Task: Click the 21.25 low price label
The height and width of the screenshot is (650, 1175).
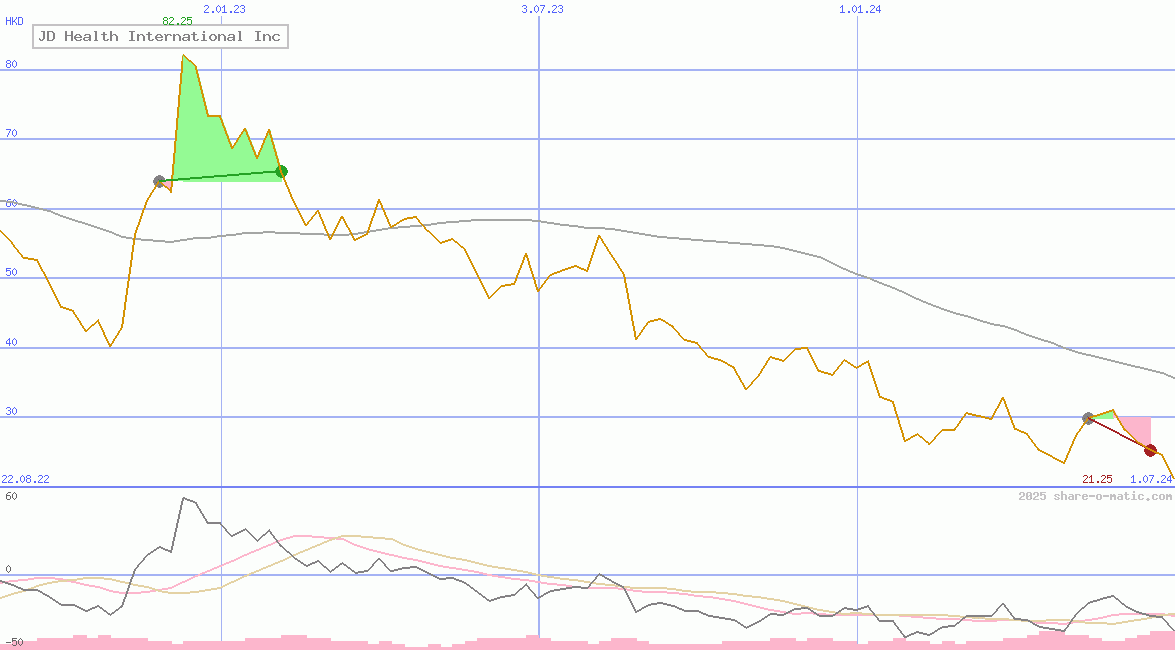Action: tap(1097, 479)
